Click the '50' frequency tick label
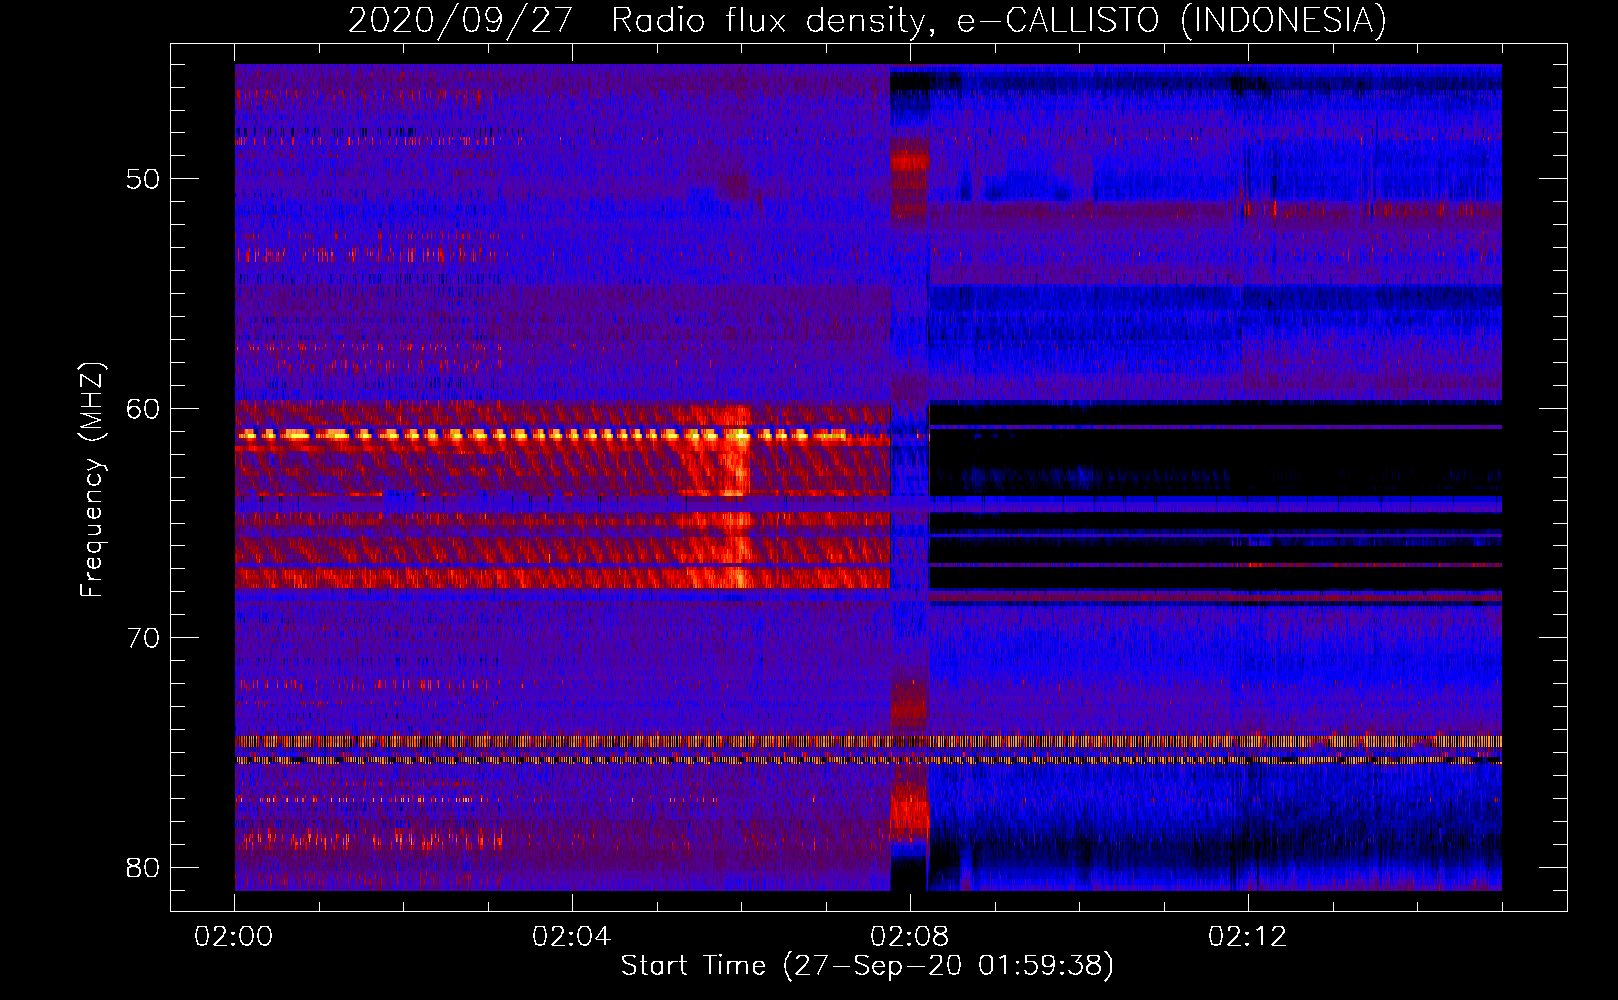This screenshot has height=1000, width=1618. tap(142, 180)
